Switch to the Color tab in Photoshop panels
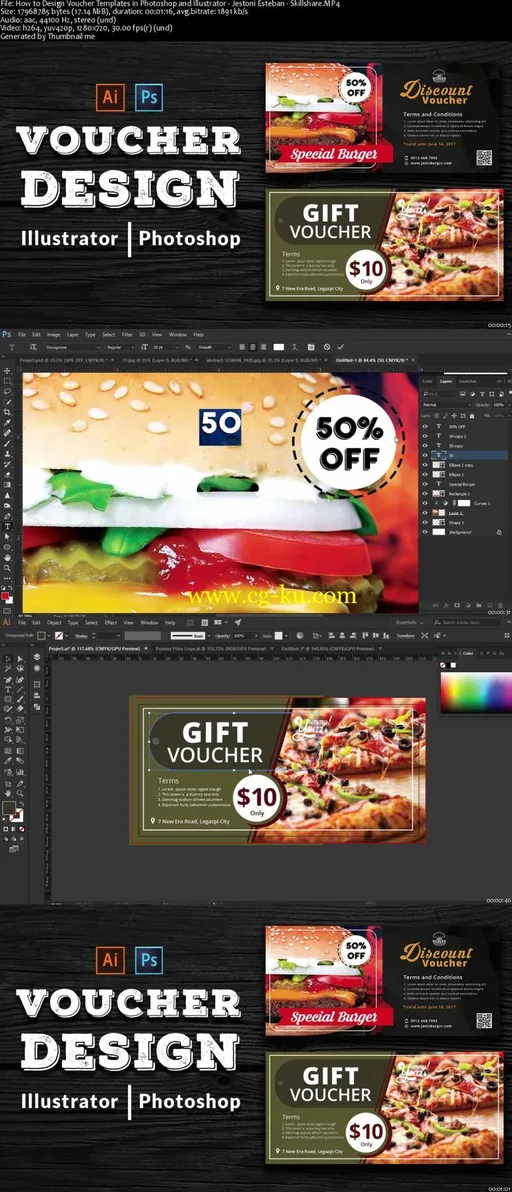The image size is (512, 1192). click(427, 381)
